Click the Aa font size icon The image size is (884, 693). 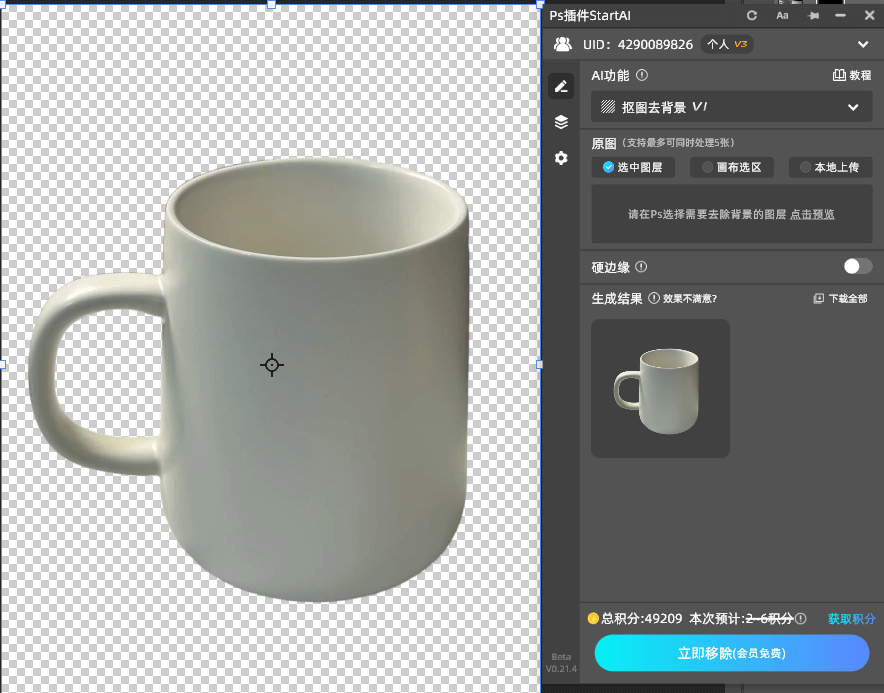pyautogui.click(x=782, y=15)
